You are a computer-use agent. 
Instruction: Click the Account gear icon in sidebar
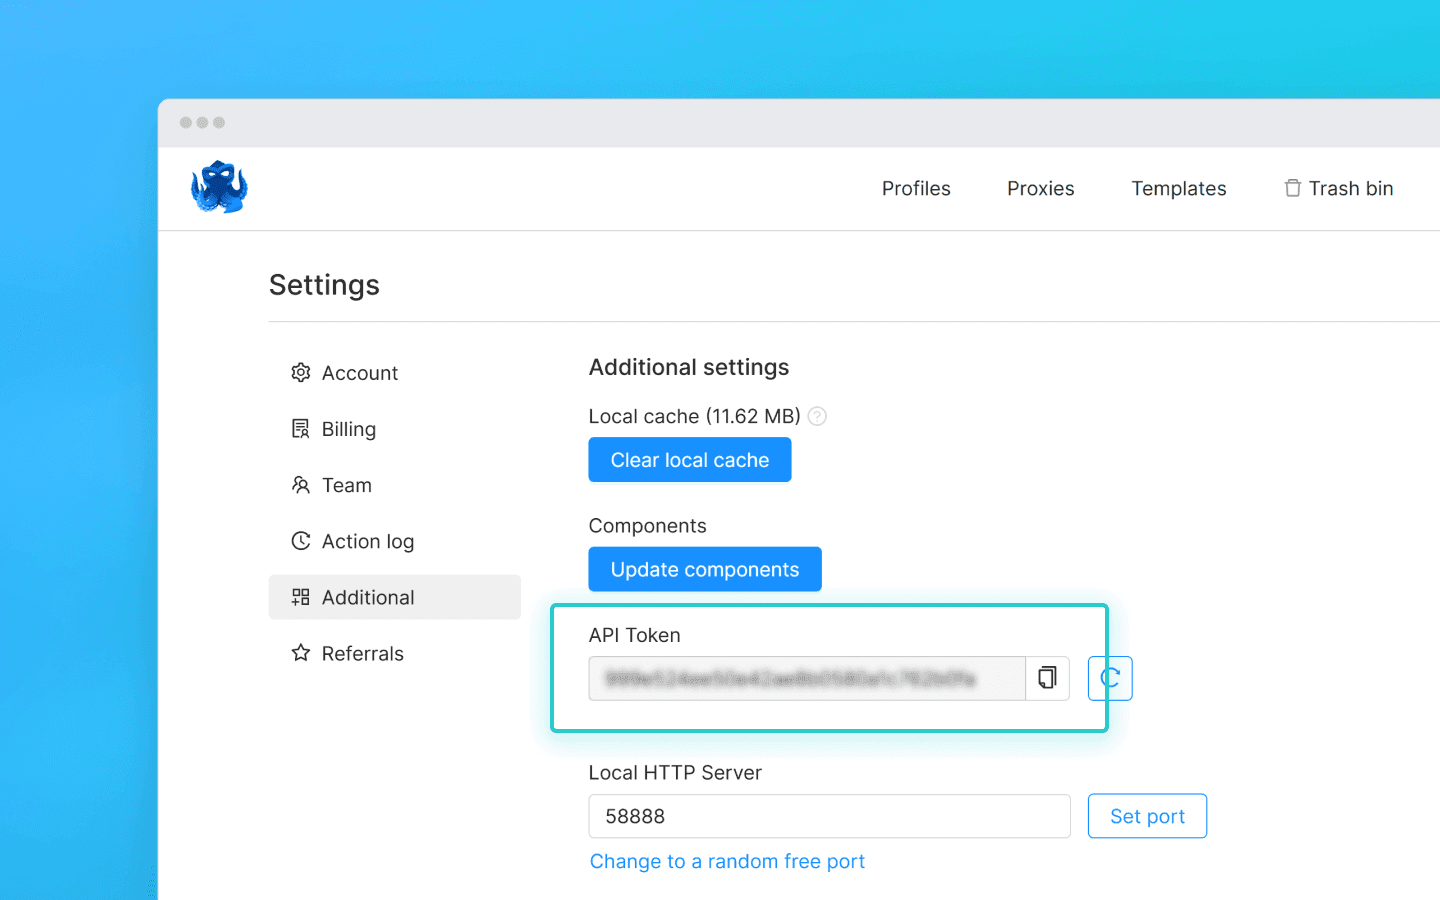(300, 372)
